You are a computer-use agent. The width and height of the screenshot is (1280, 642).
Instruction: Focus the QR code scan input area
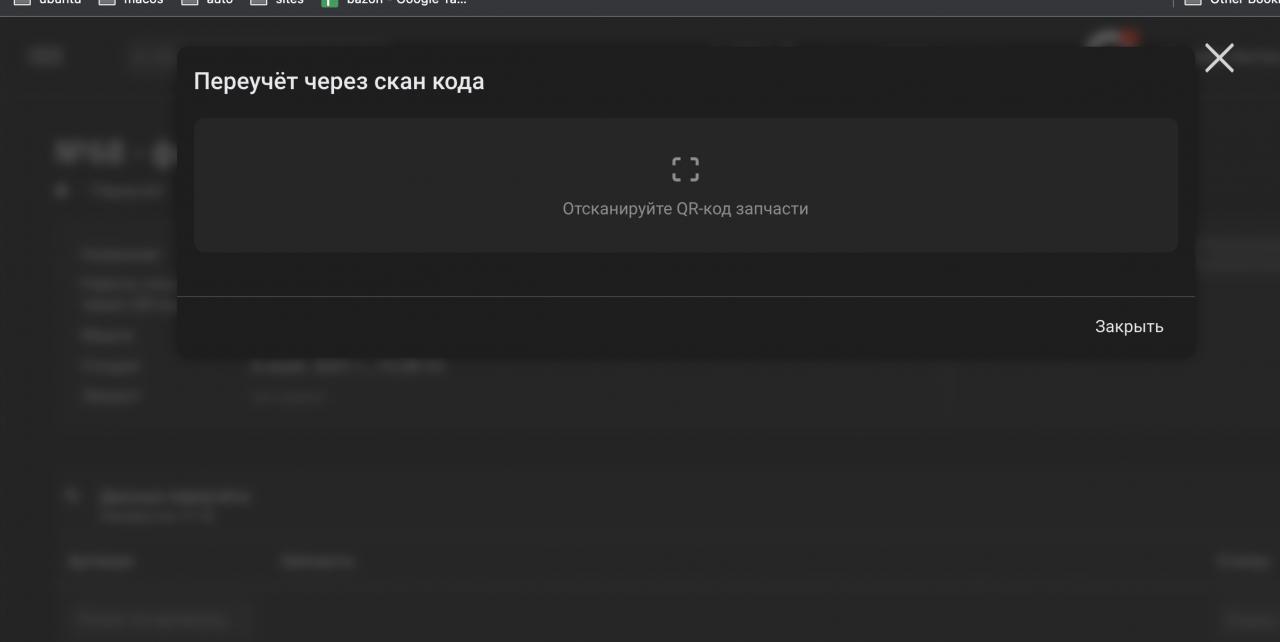click(685, 185)
